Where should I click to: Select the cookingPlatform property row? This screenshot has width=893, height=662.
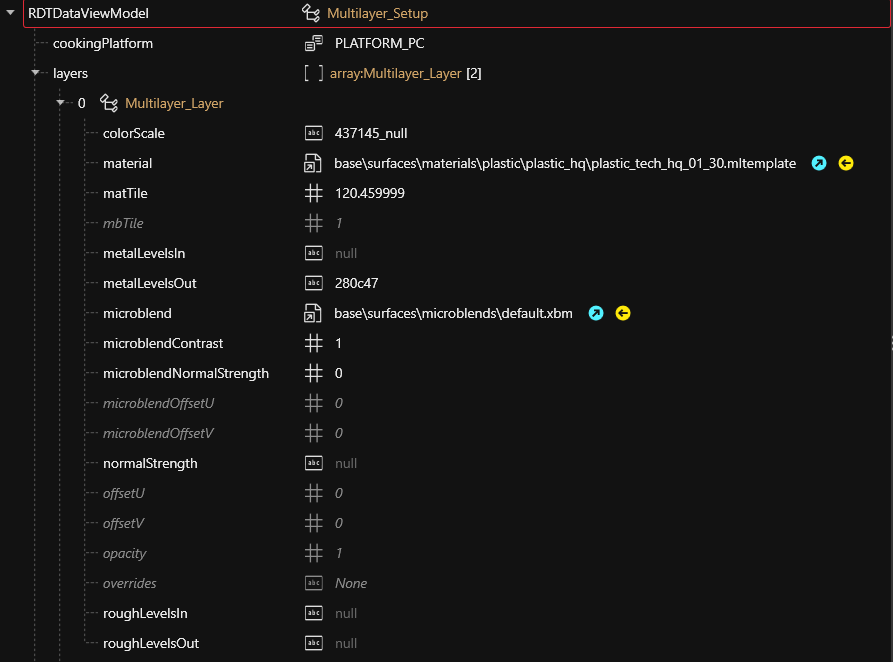(x=103, y=43)
